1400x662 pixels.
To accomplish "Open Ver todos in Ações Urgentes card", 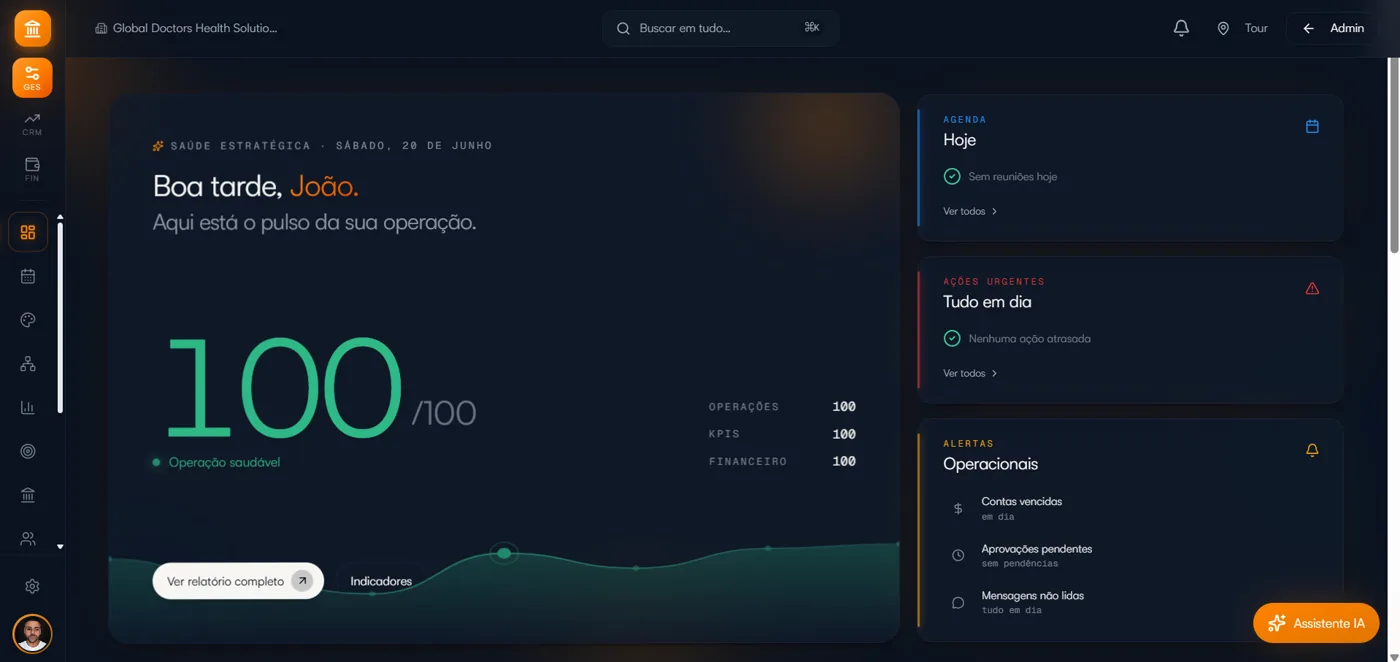I will 970,373.
